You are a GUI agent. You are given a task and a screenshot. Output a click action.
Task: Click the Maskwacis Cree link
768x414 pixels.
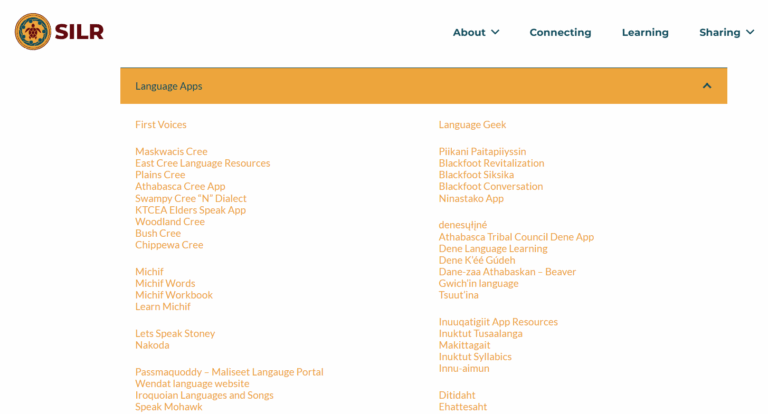pyautogui.click(x=171, y=152)
